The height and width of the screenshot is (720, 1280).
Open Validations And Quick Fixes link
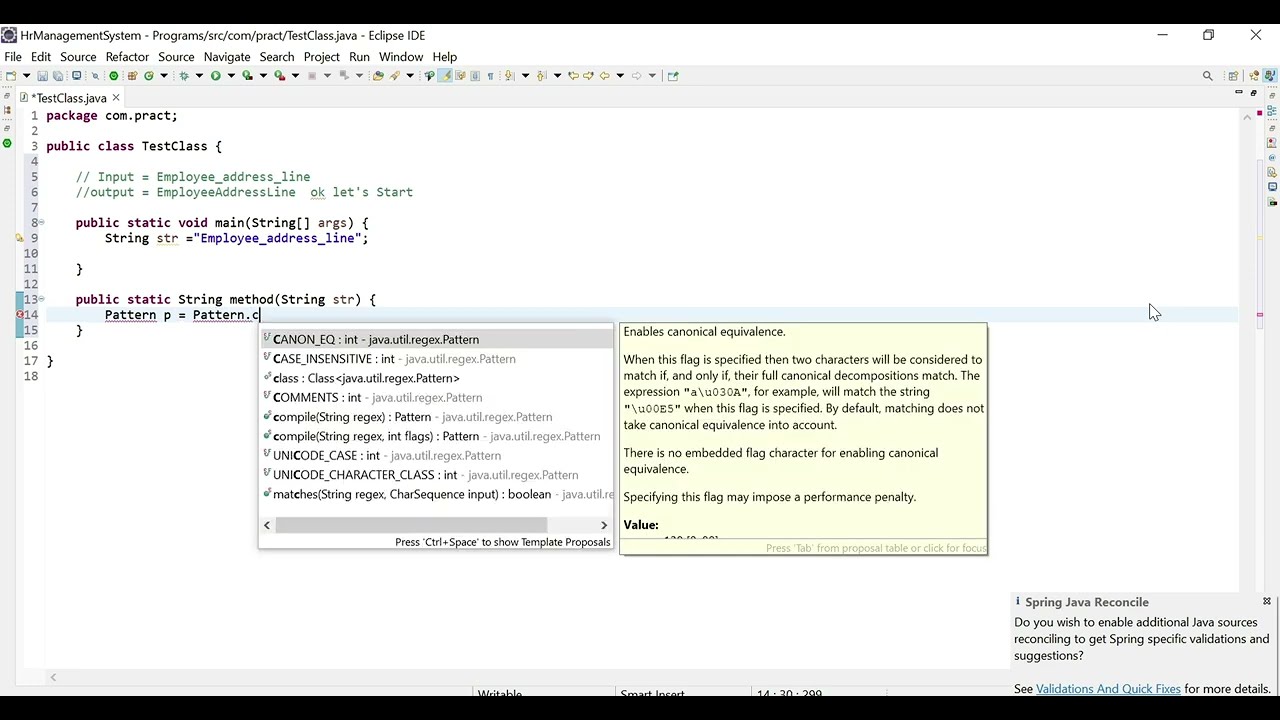[x=1108, y=689]
